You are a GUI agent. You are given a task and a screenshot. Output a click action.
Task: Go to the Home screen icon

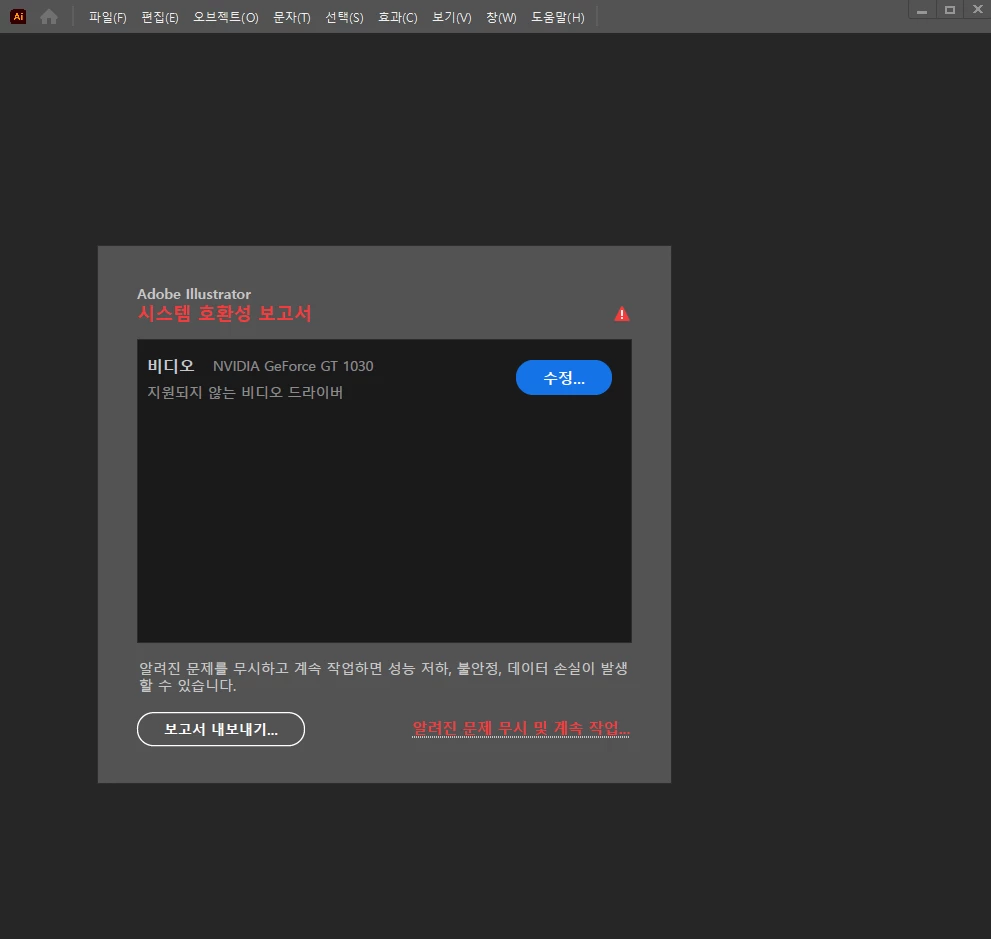[x=49, y=17]
